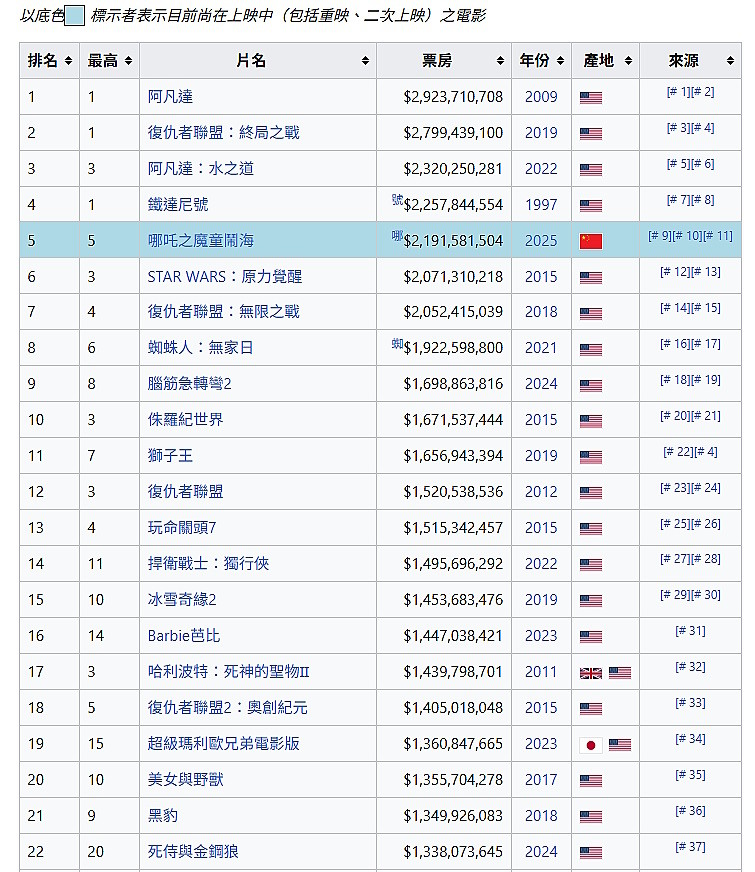
Task: Click the light blue legend color box
Action: 74,16
